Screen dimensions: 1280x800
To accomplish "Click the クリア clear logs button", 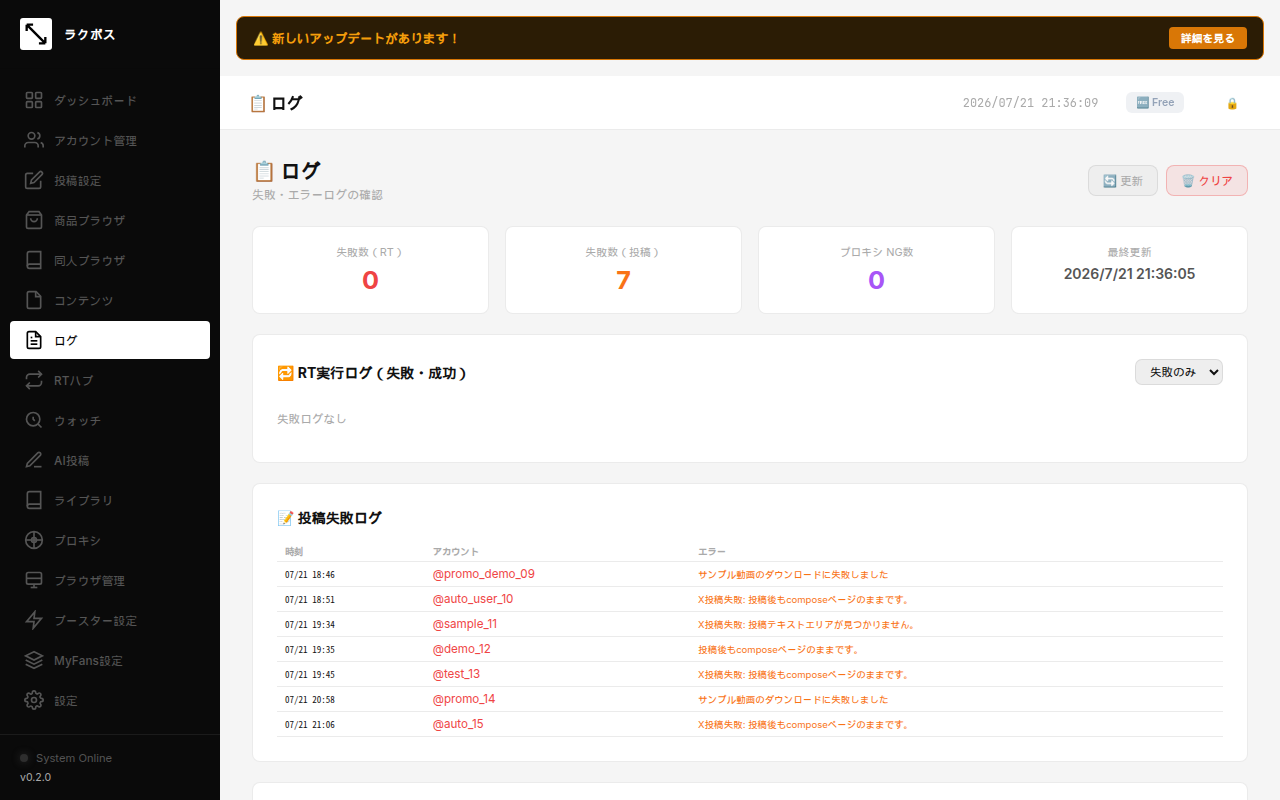I will (1207, 181).
